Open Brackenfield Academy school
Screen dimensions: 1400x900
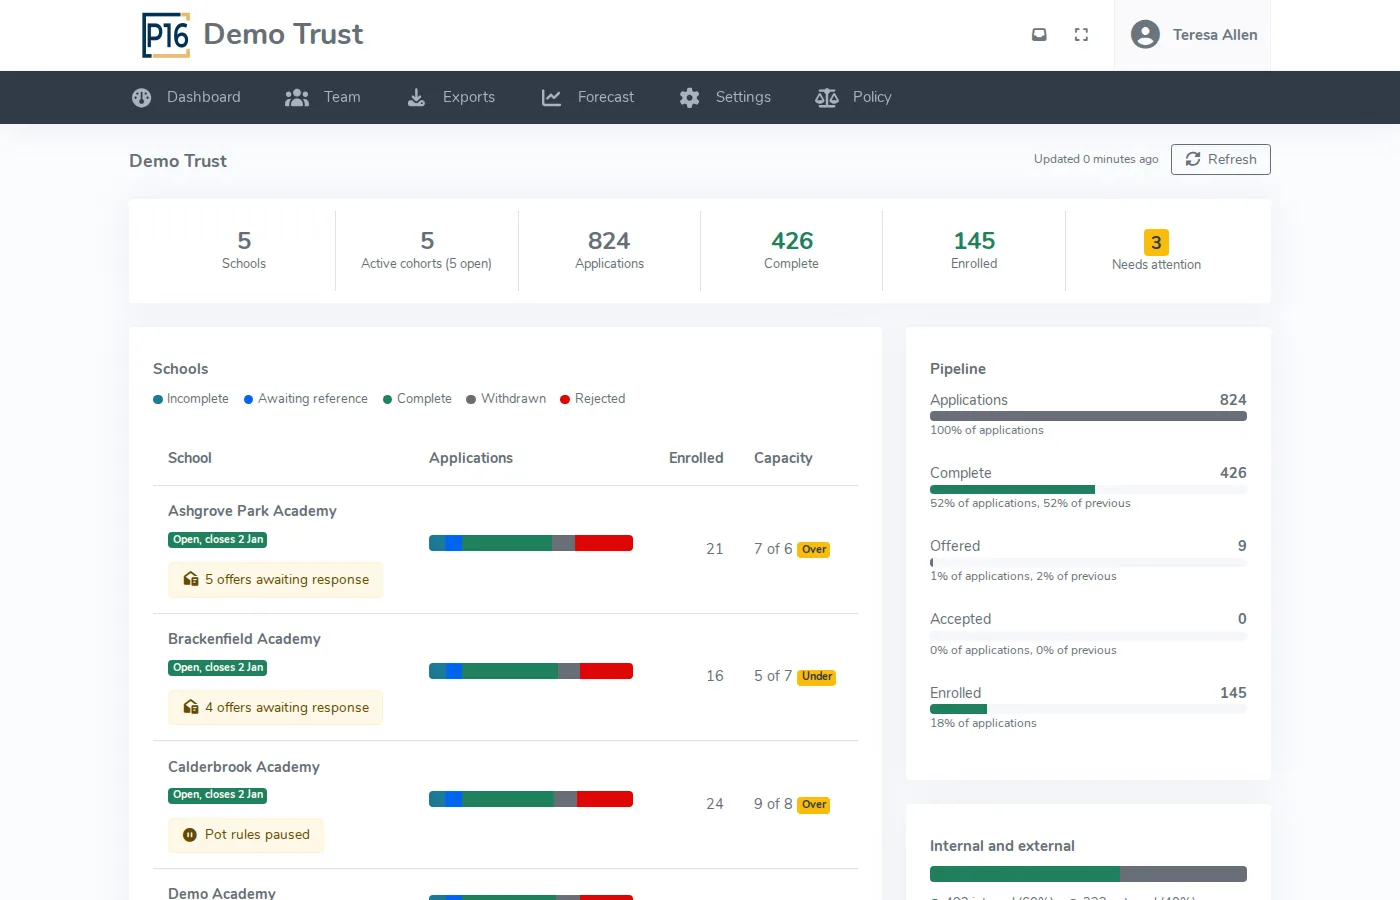(244, 639)
